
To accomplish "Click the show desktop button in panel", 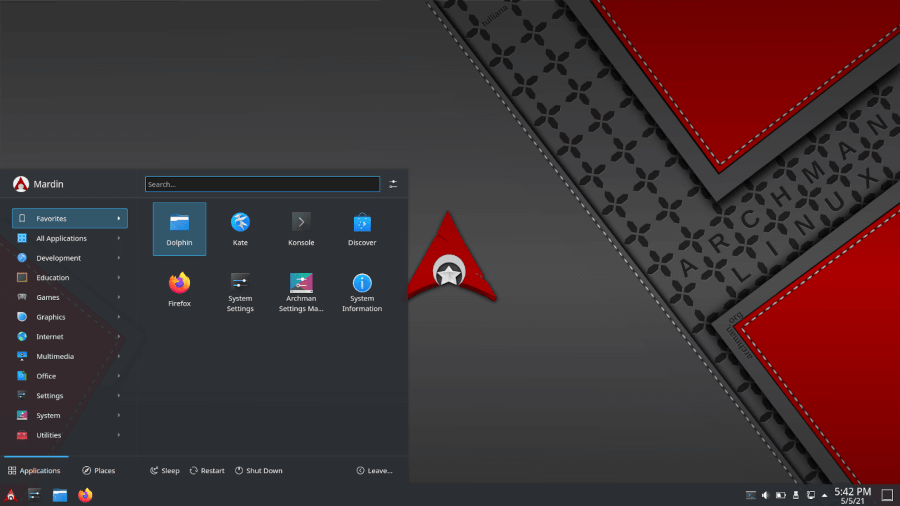I will pyautogui.click(x=887, y=495).
